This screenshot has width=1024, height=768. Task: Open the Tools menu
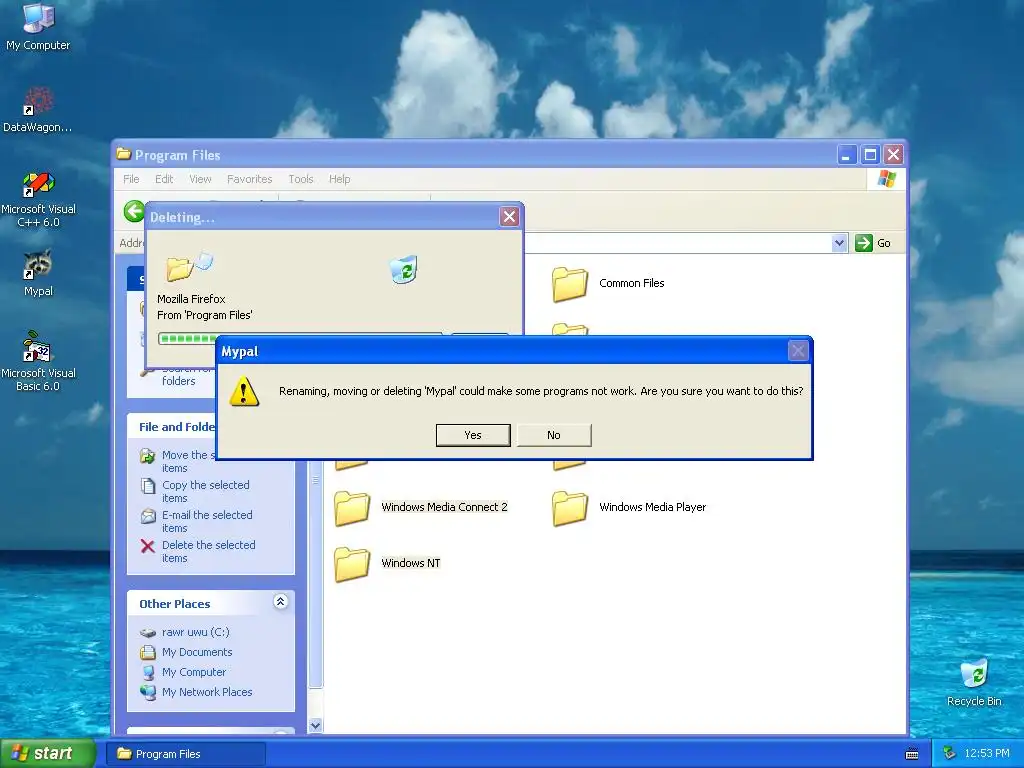pos(301,179)
